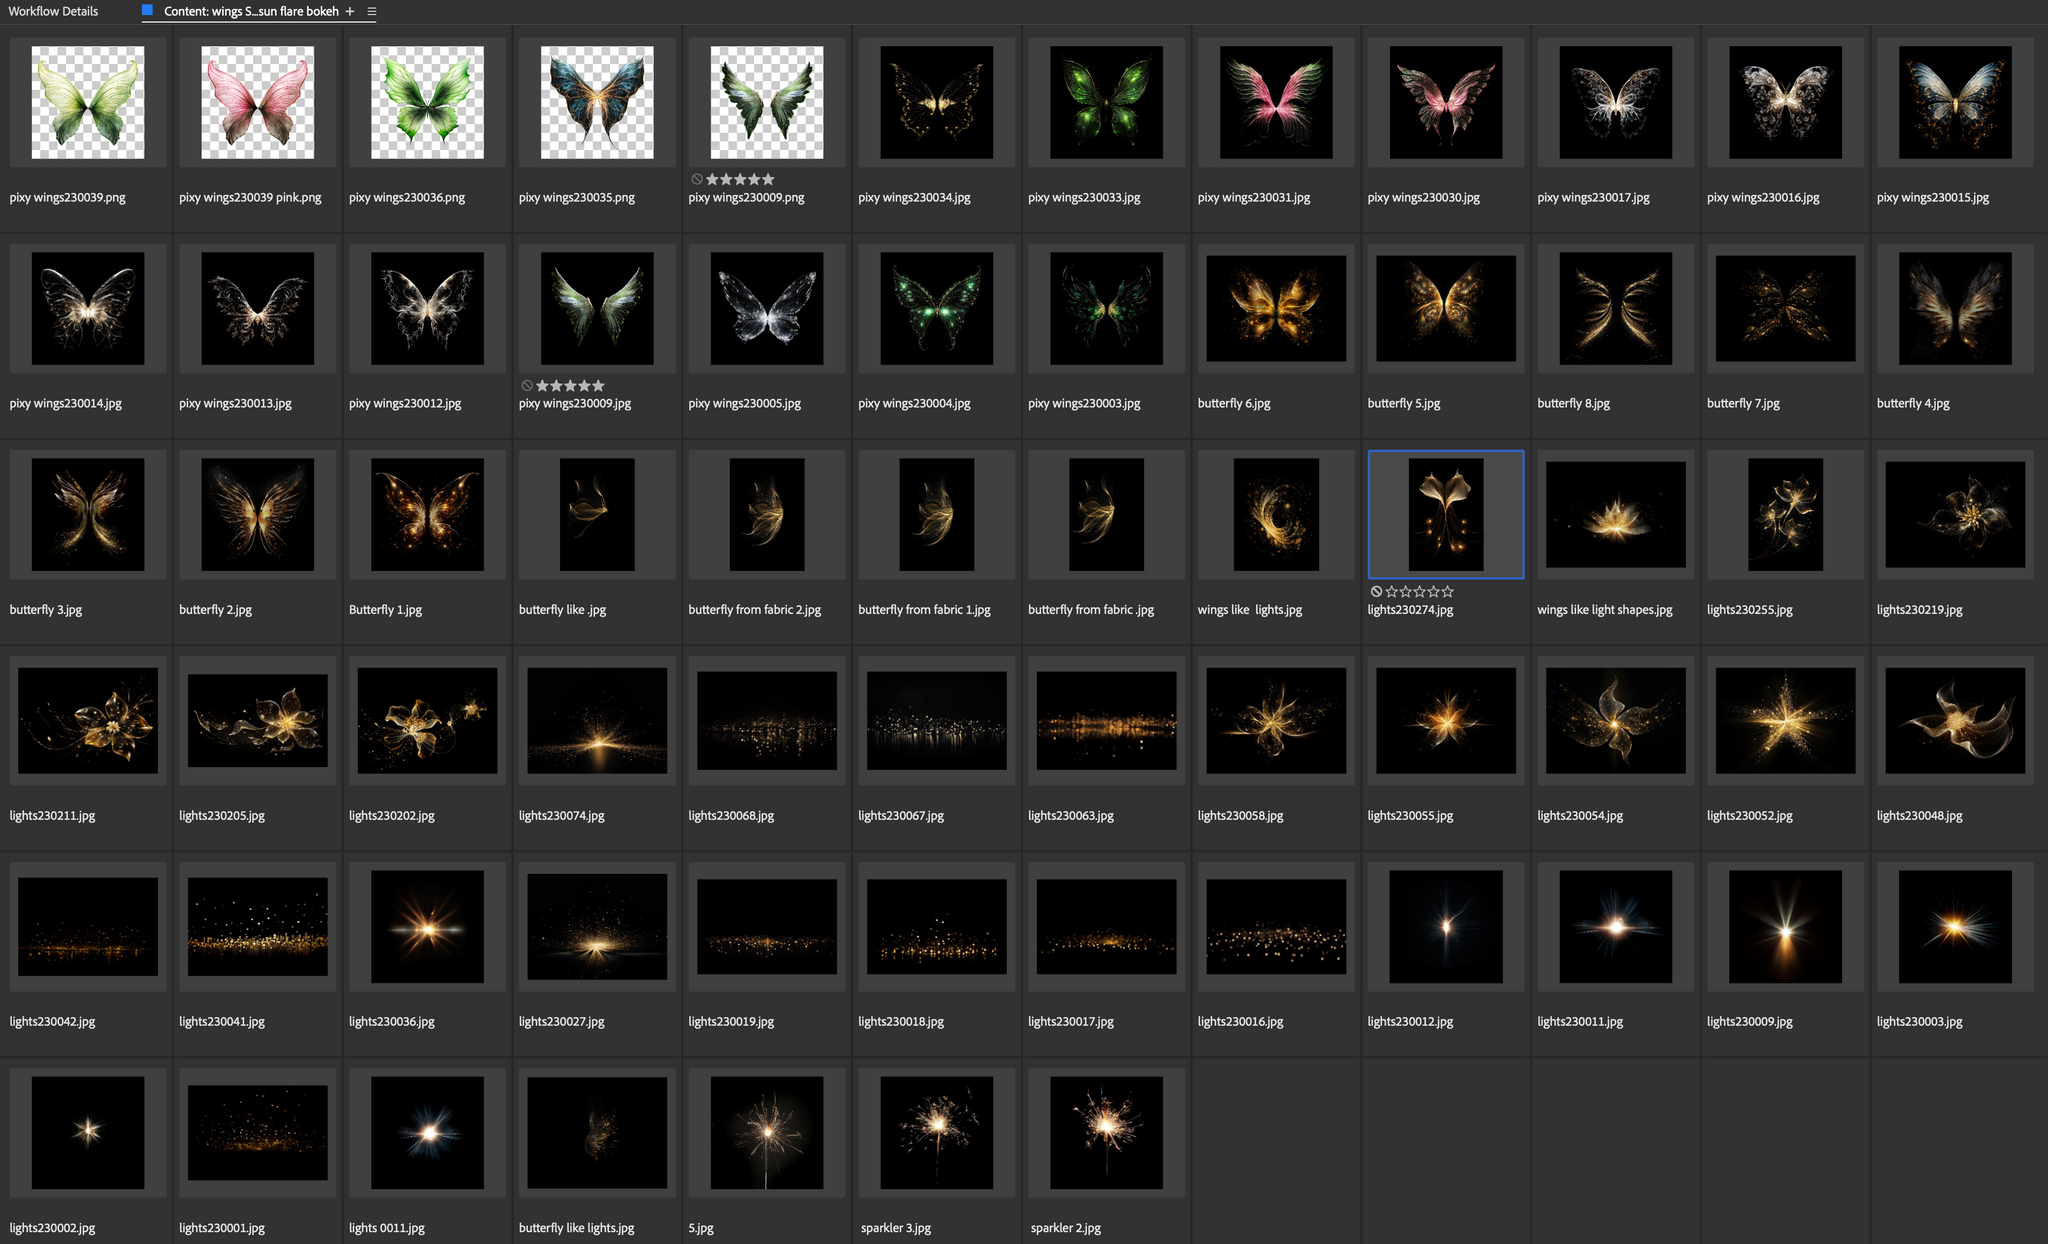Select the Content: wings S...sun flare bokeh tab
This screenshot has width=2048, height=1244.
(251, 12)
